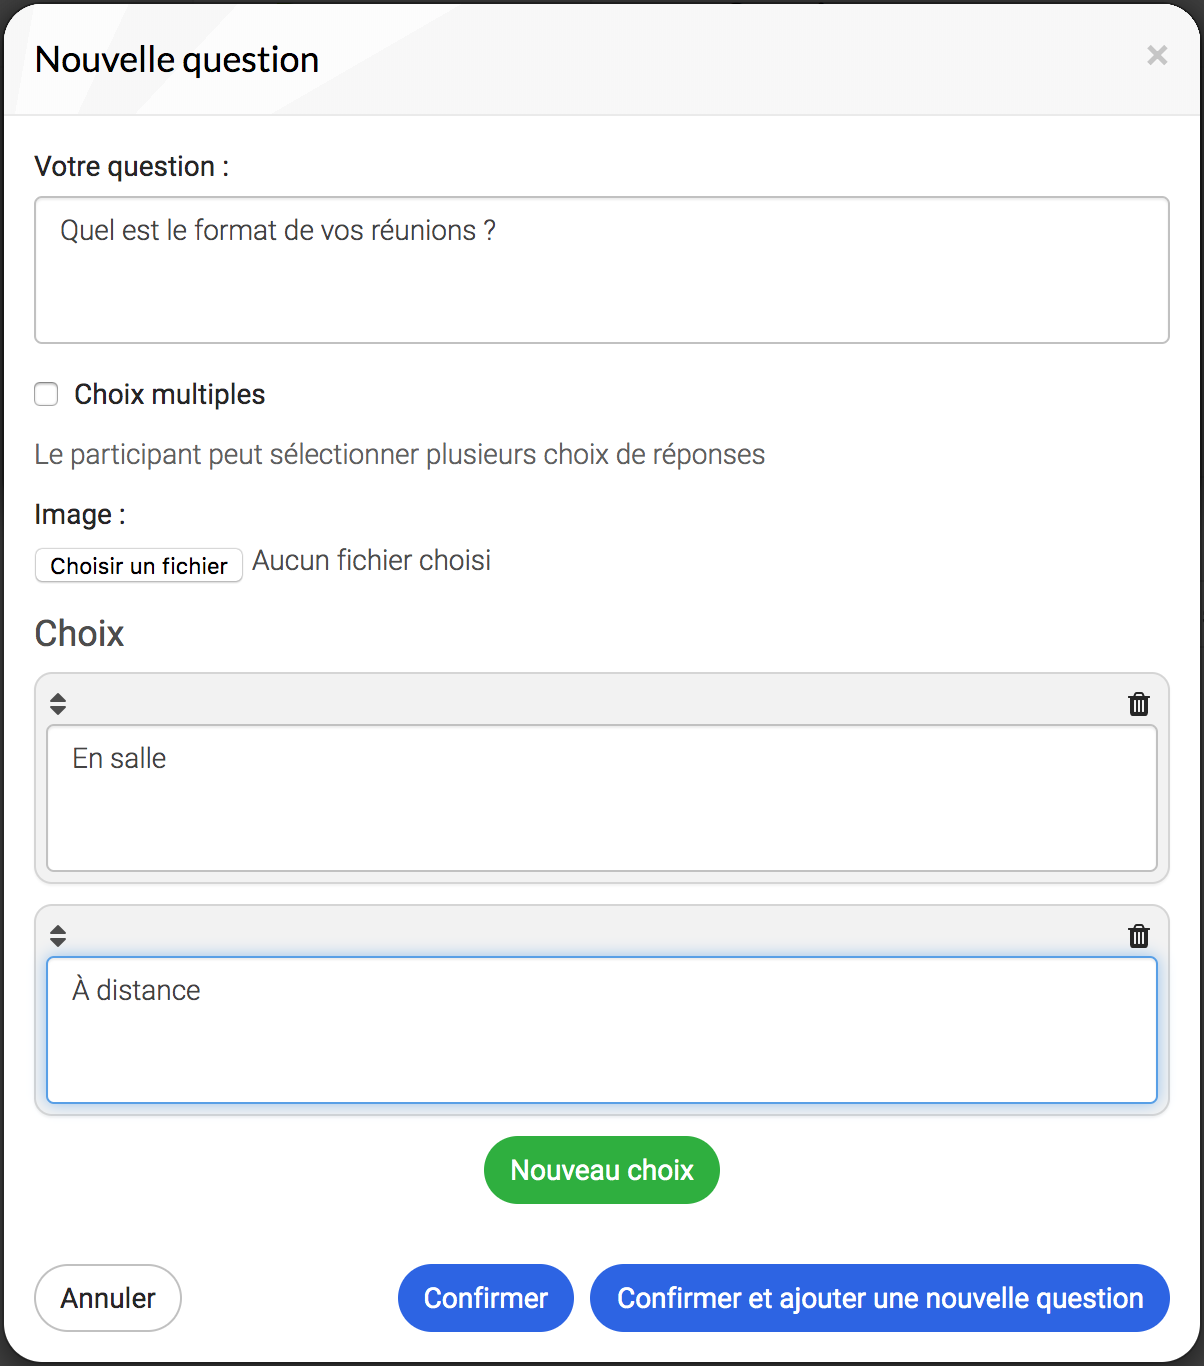Open file picker via "Choisir un fichier"
This screenshot has width=1204, height=1366.
(139, 565)
